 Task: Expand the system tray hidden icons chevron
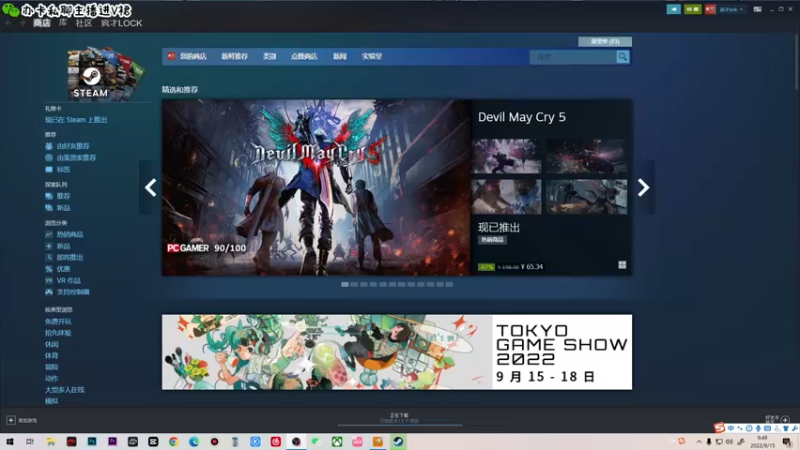point(699,442)
